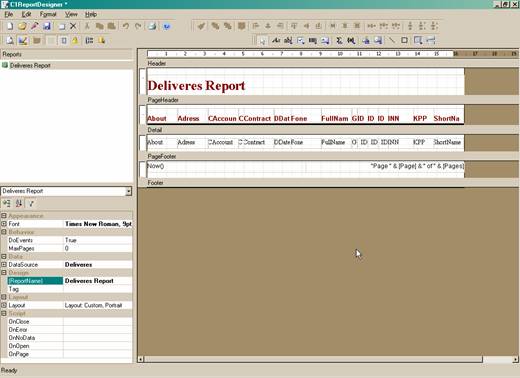Select the Add Field 'ab' tool
The image size is (520, 378).
[x=288, y=41]
